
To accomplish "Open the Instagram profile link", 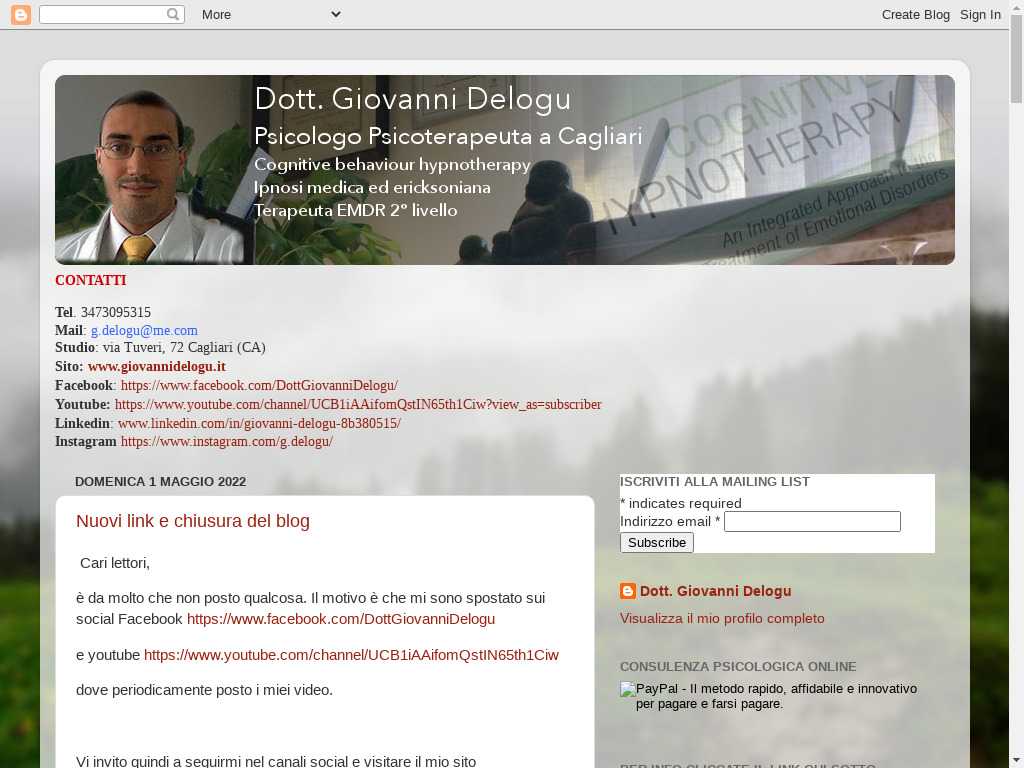I will point(227,441).
